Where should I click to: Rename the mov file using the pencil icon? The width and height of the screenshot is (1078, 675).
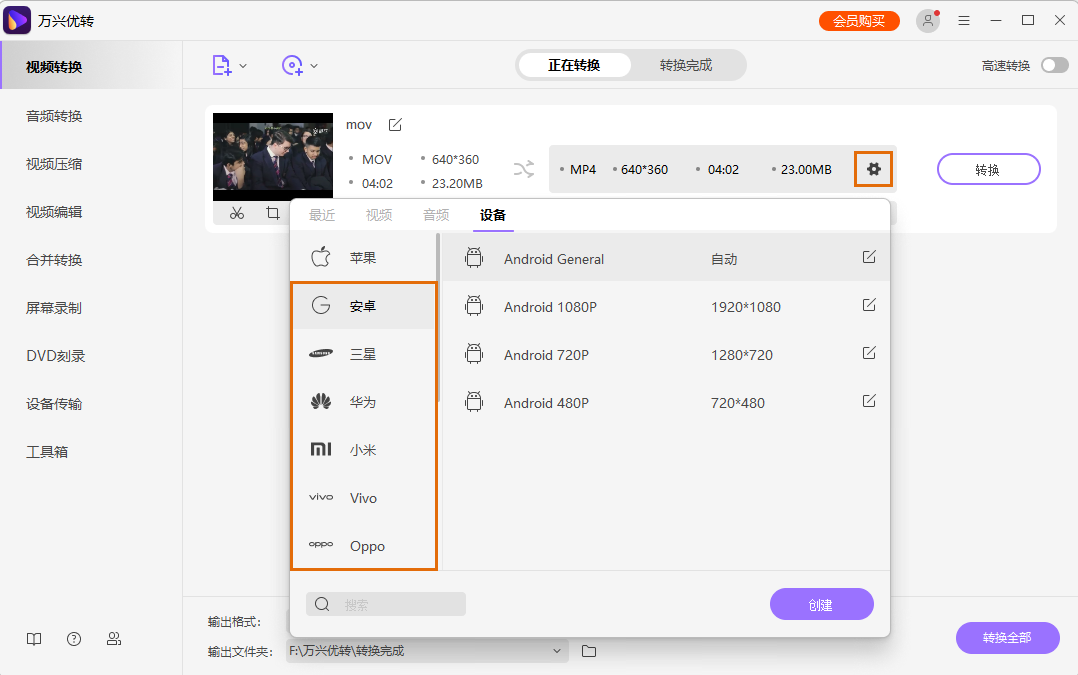point(394,124)
